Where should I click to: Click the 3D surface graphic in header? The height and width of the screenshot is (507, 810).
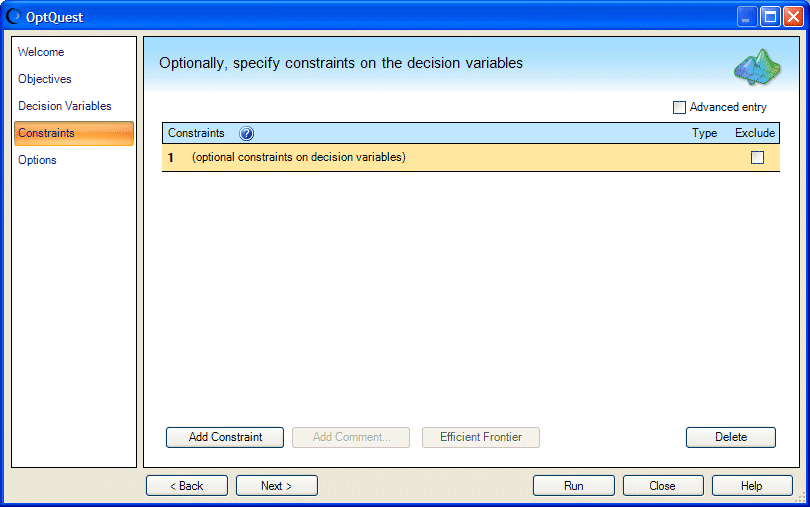click(x=757, y=67)
